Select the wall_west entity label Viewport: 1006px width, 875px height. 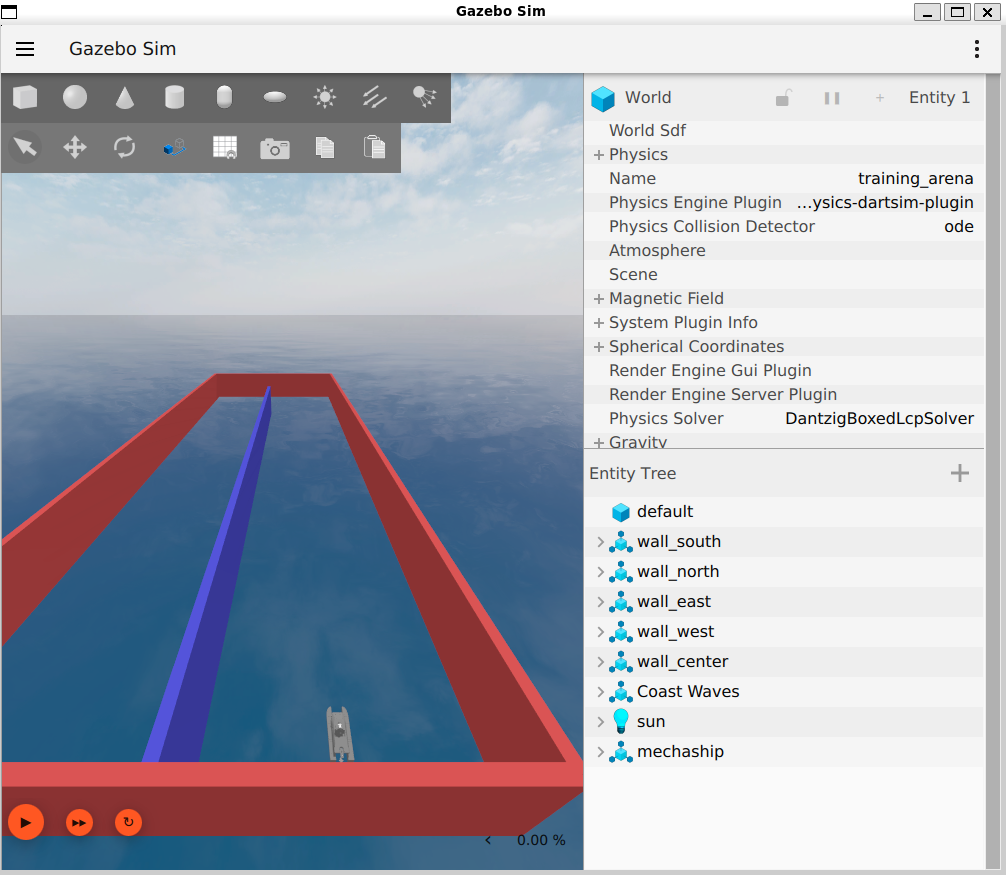(x=675, y=632)
